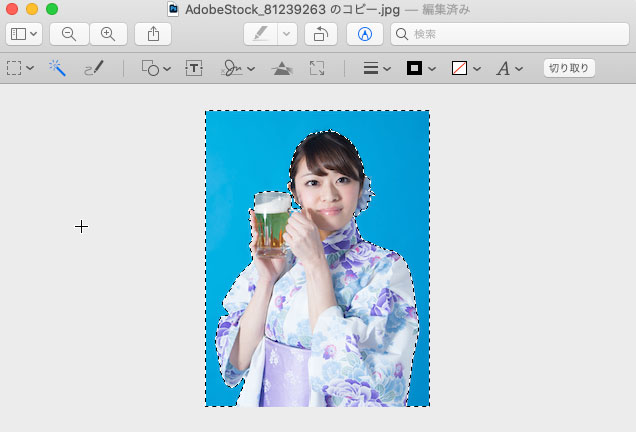Click the zoom out magnifier button
636x432 pixels.
(68, 34)
